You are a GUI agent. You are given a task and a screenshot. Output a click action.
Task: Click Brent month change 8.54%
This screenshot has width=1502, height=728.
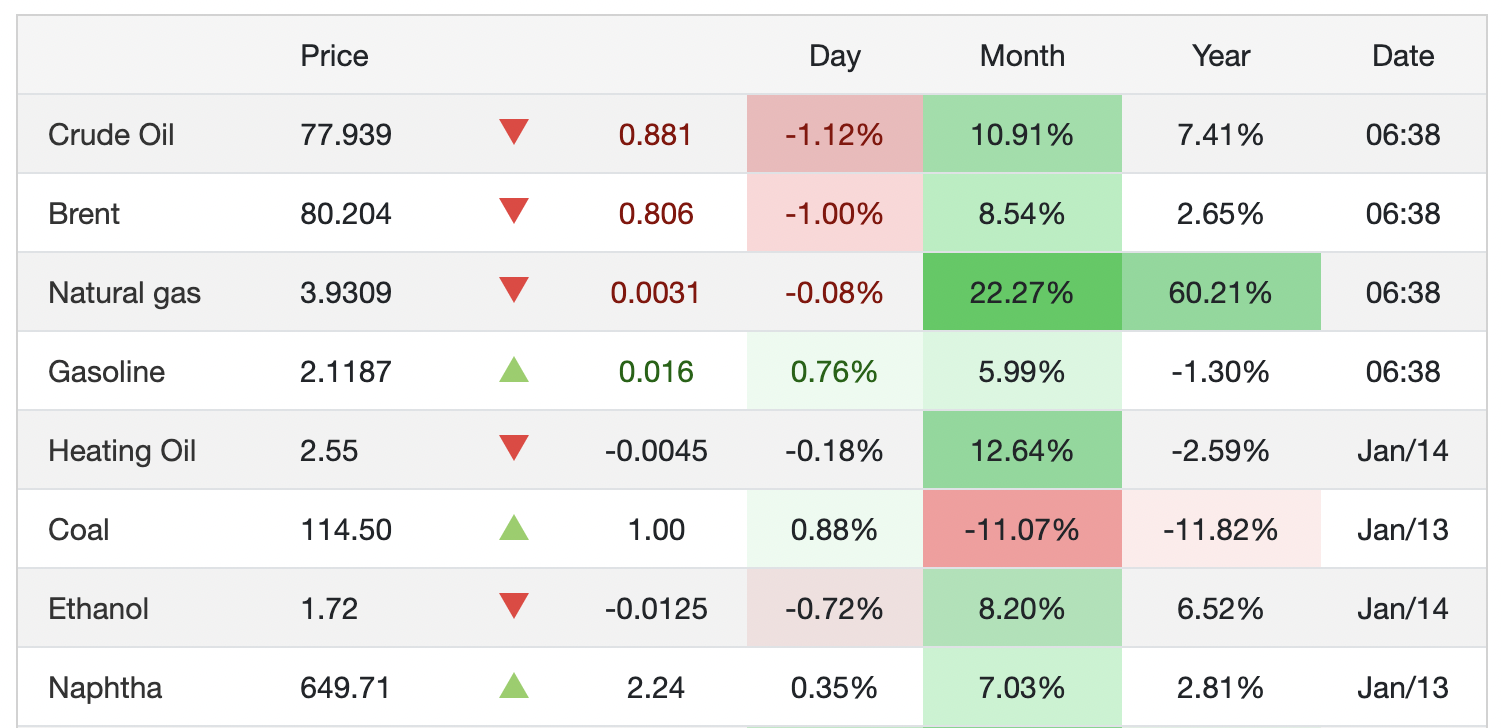coord(1022,213)
